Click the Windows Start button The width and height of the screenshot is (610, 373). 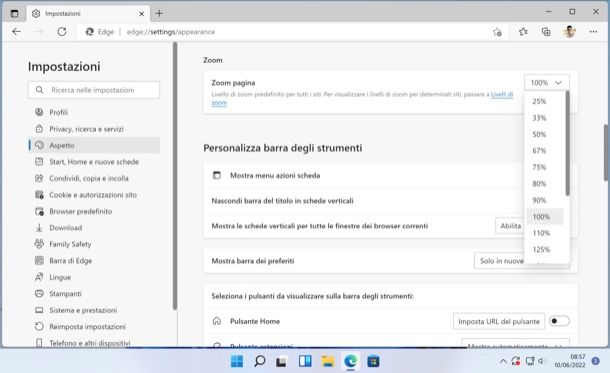coord(237,361)
